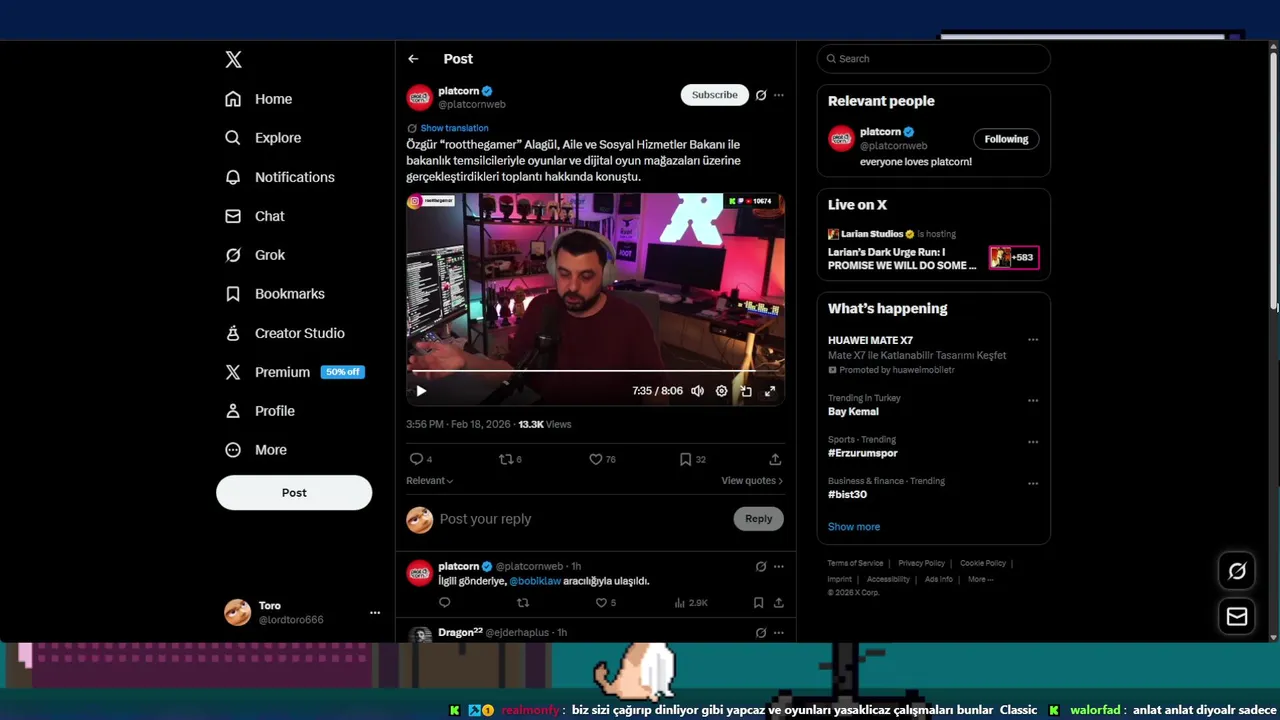Screen dimensions: 1280x720
Task: Click Grok icon on Dragon²² reply
Action: pos(761,633)
